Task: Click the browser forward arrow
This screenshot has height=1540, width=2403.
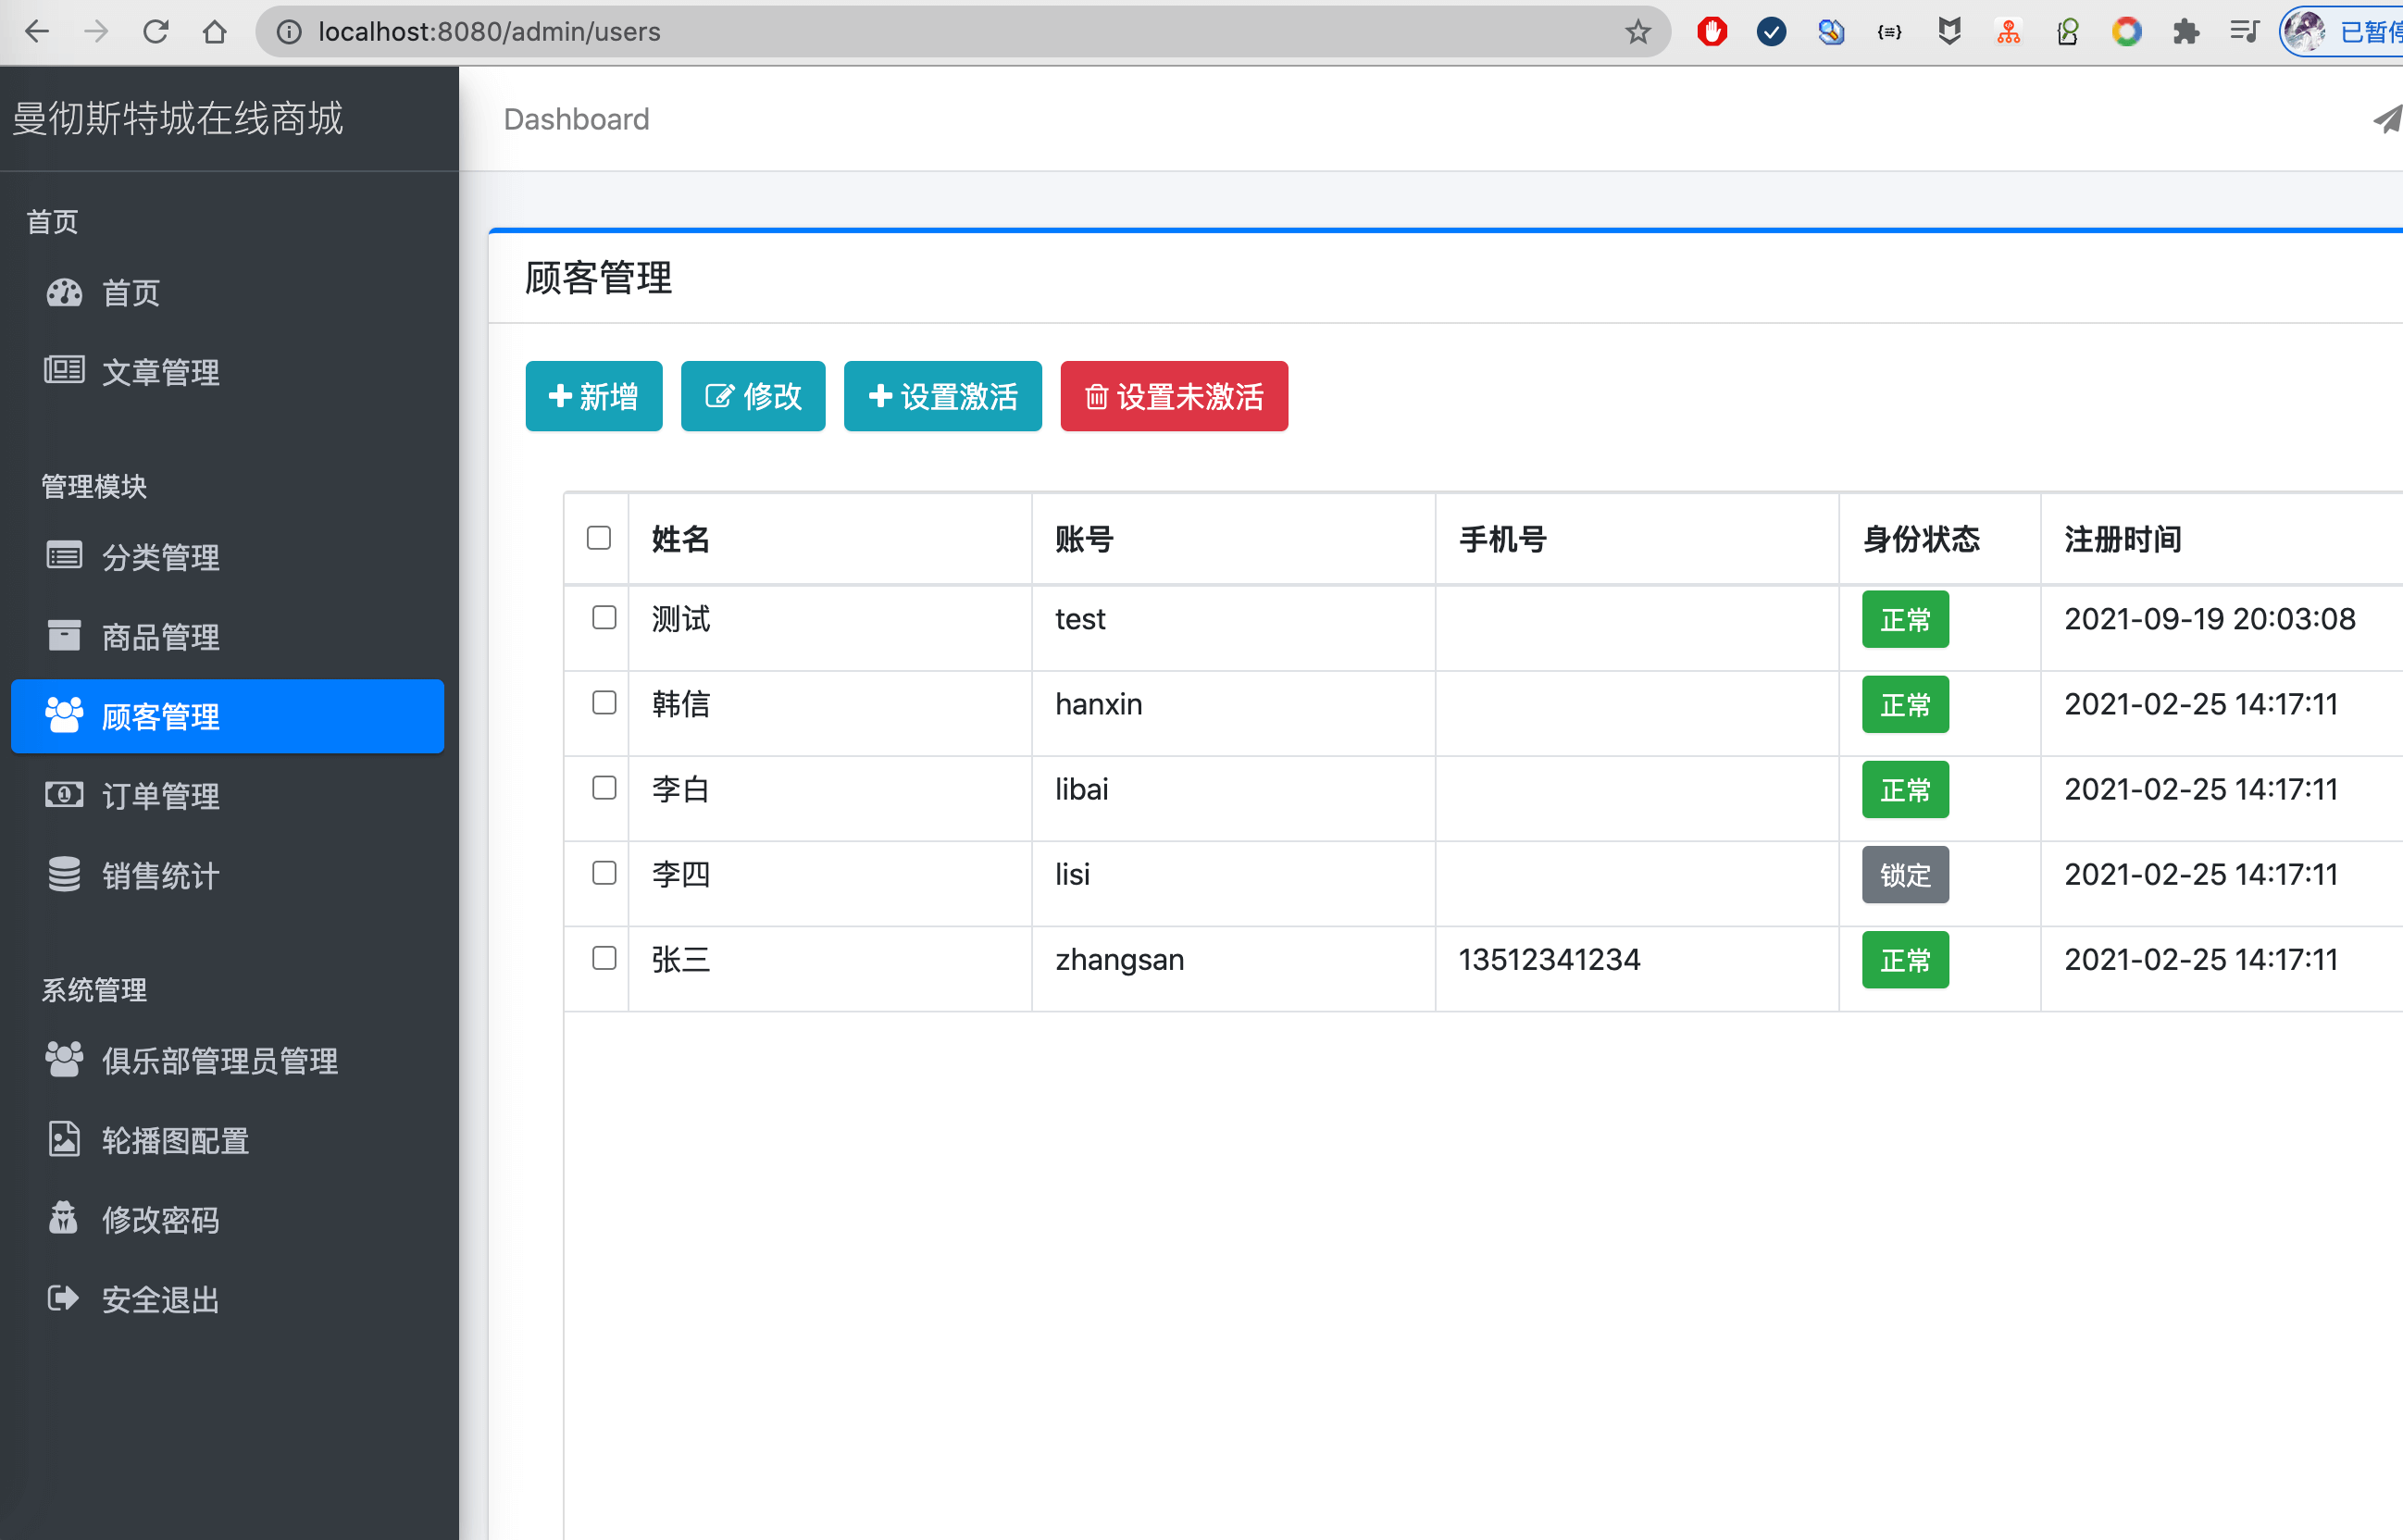Action: [x=96, y=32]
